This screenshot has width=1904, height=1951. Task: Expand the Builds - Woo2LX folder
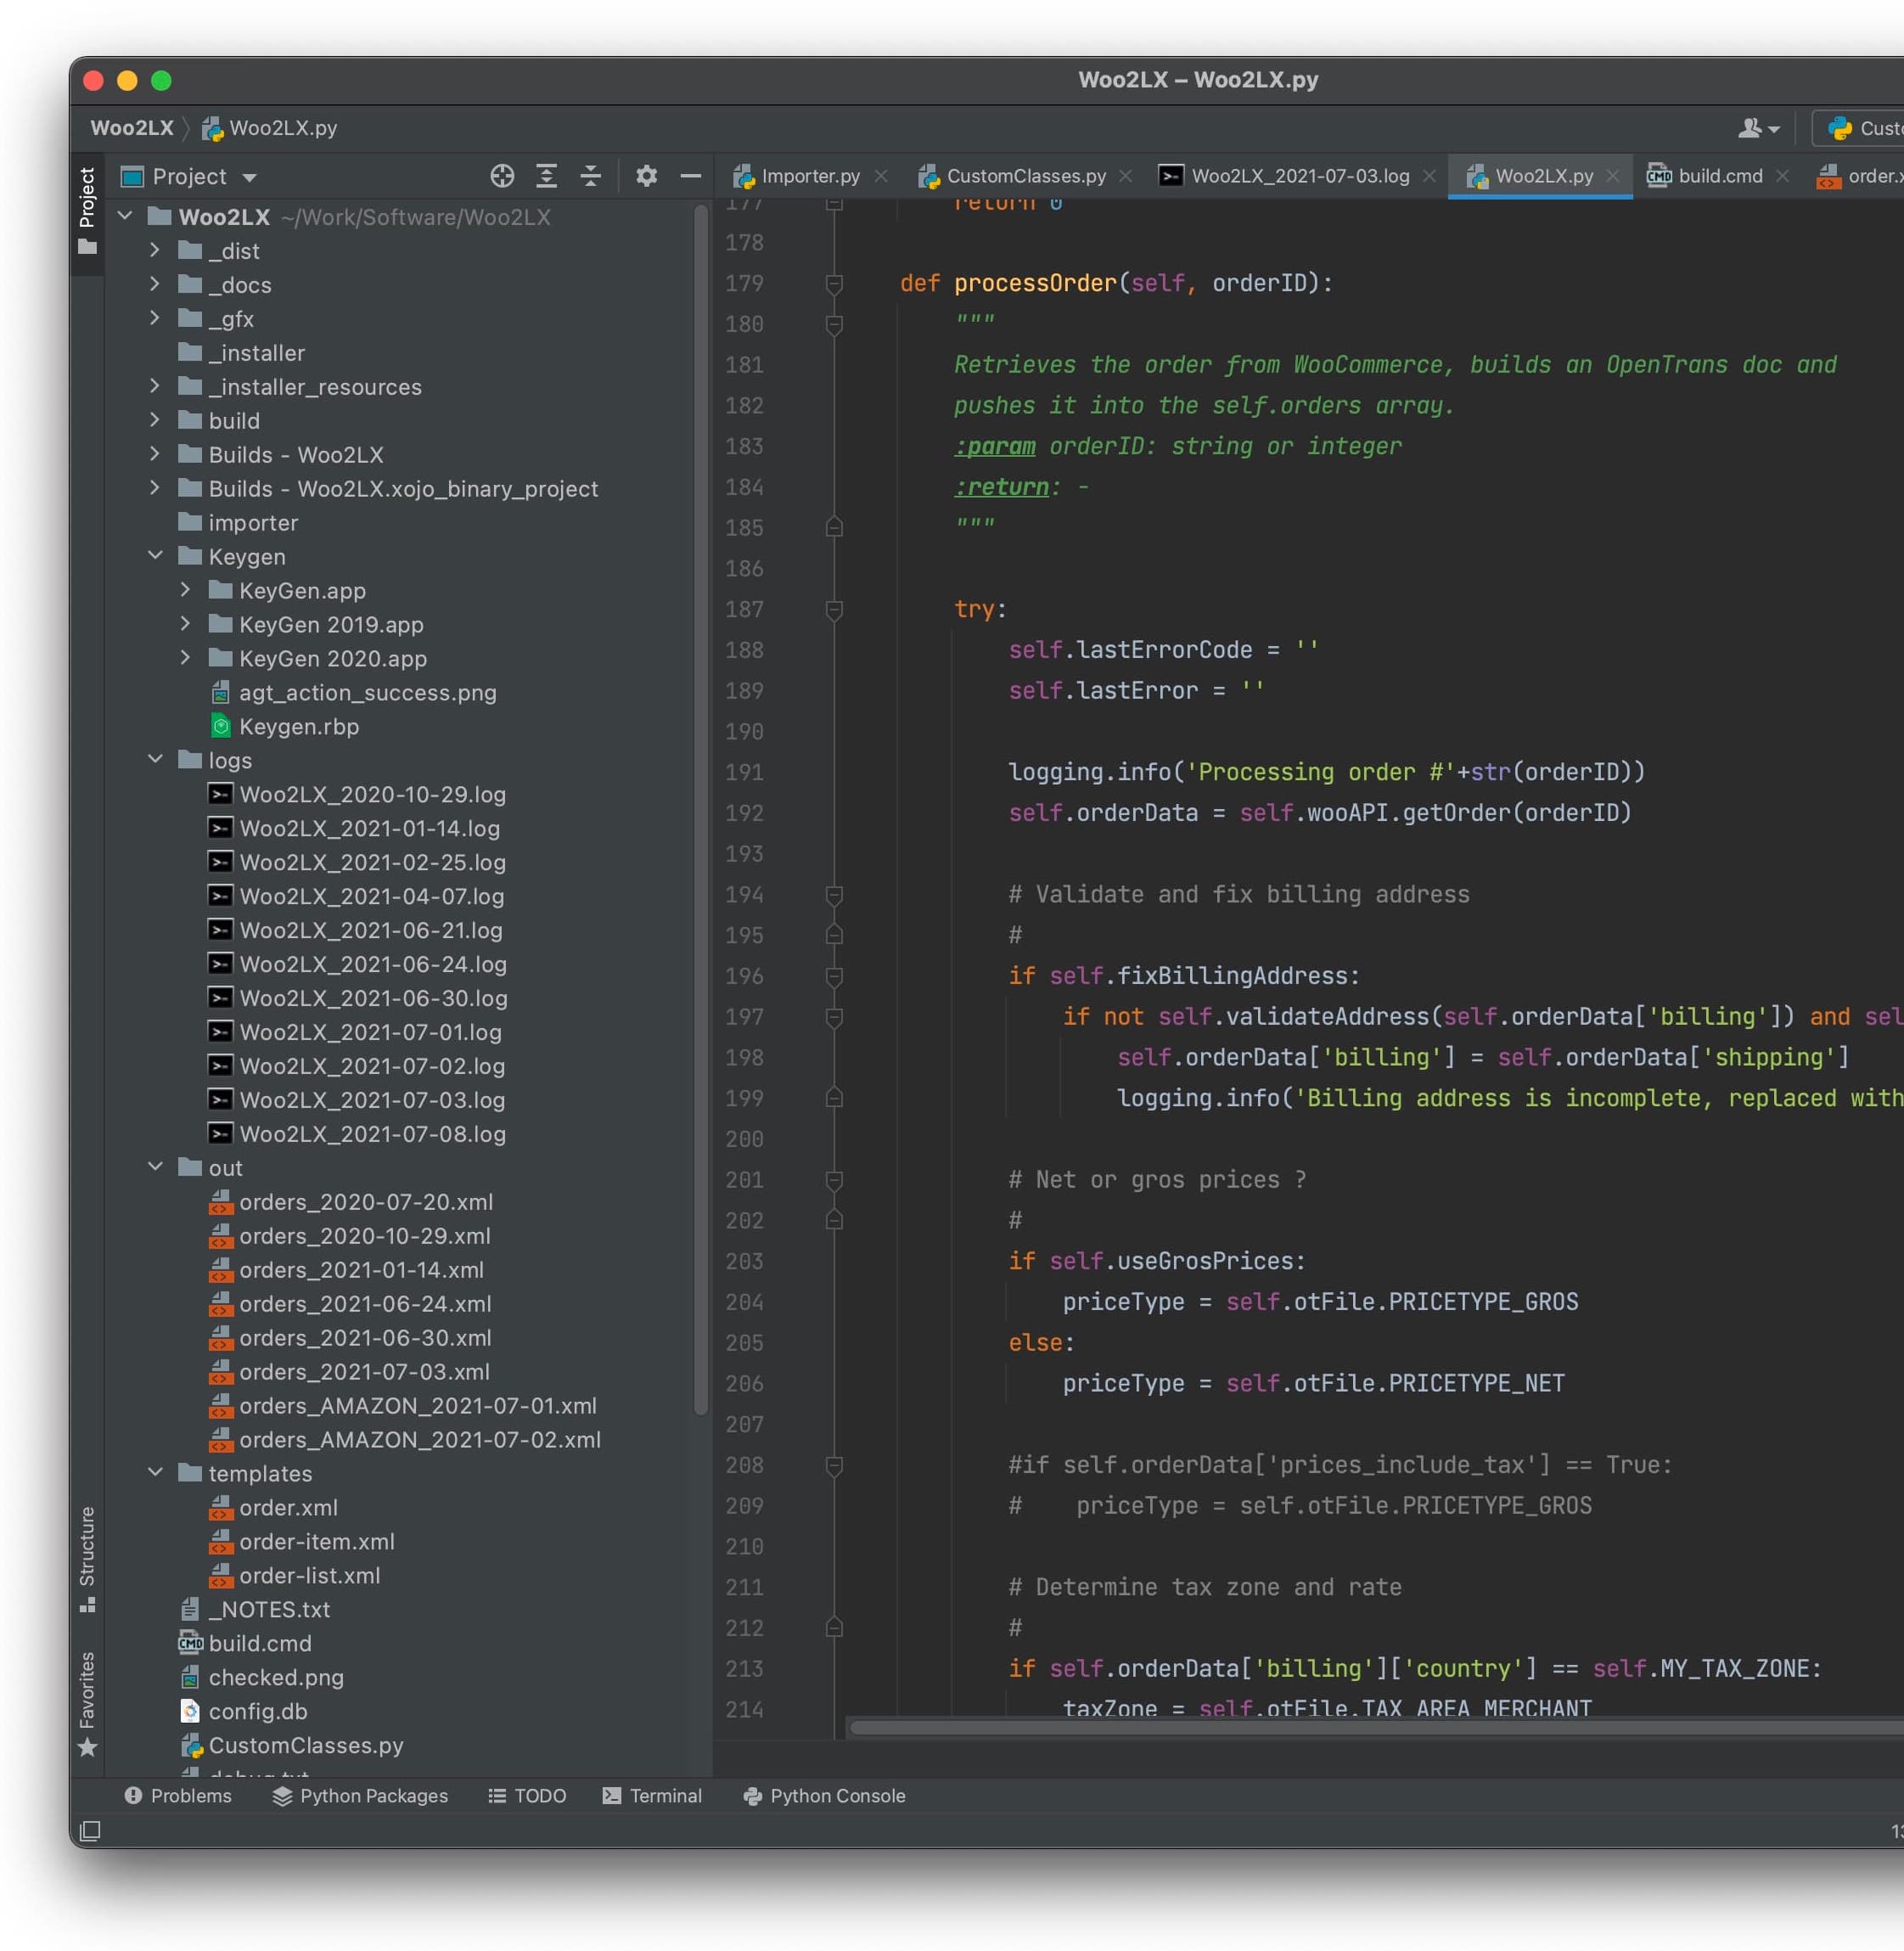[x=155, y=454]
